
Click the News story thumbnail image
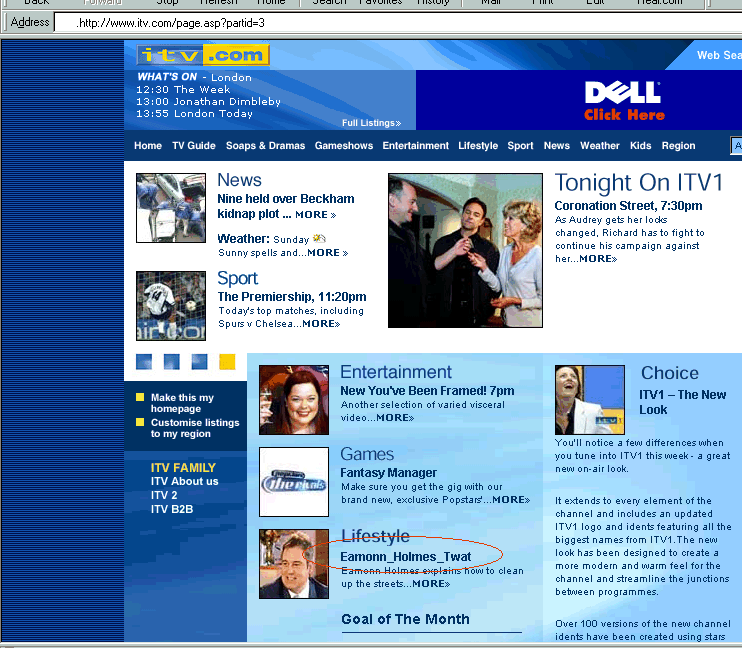pyautogui.click(x=171, y=208)
